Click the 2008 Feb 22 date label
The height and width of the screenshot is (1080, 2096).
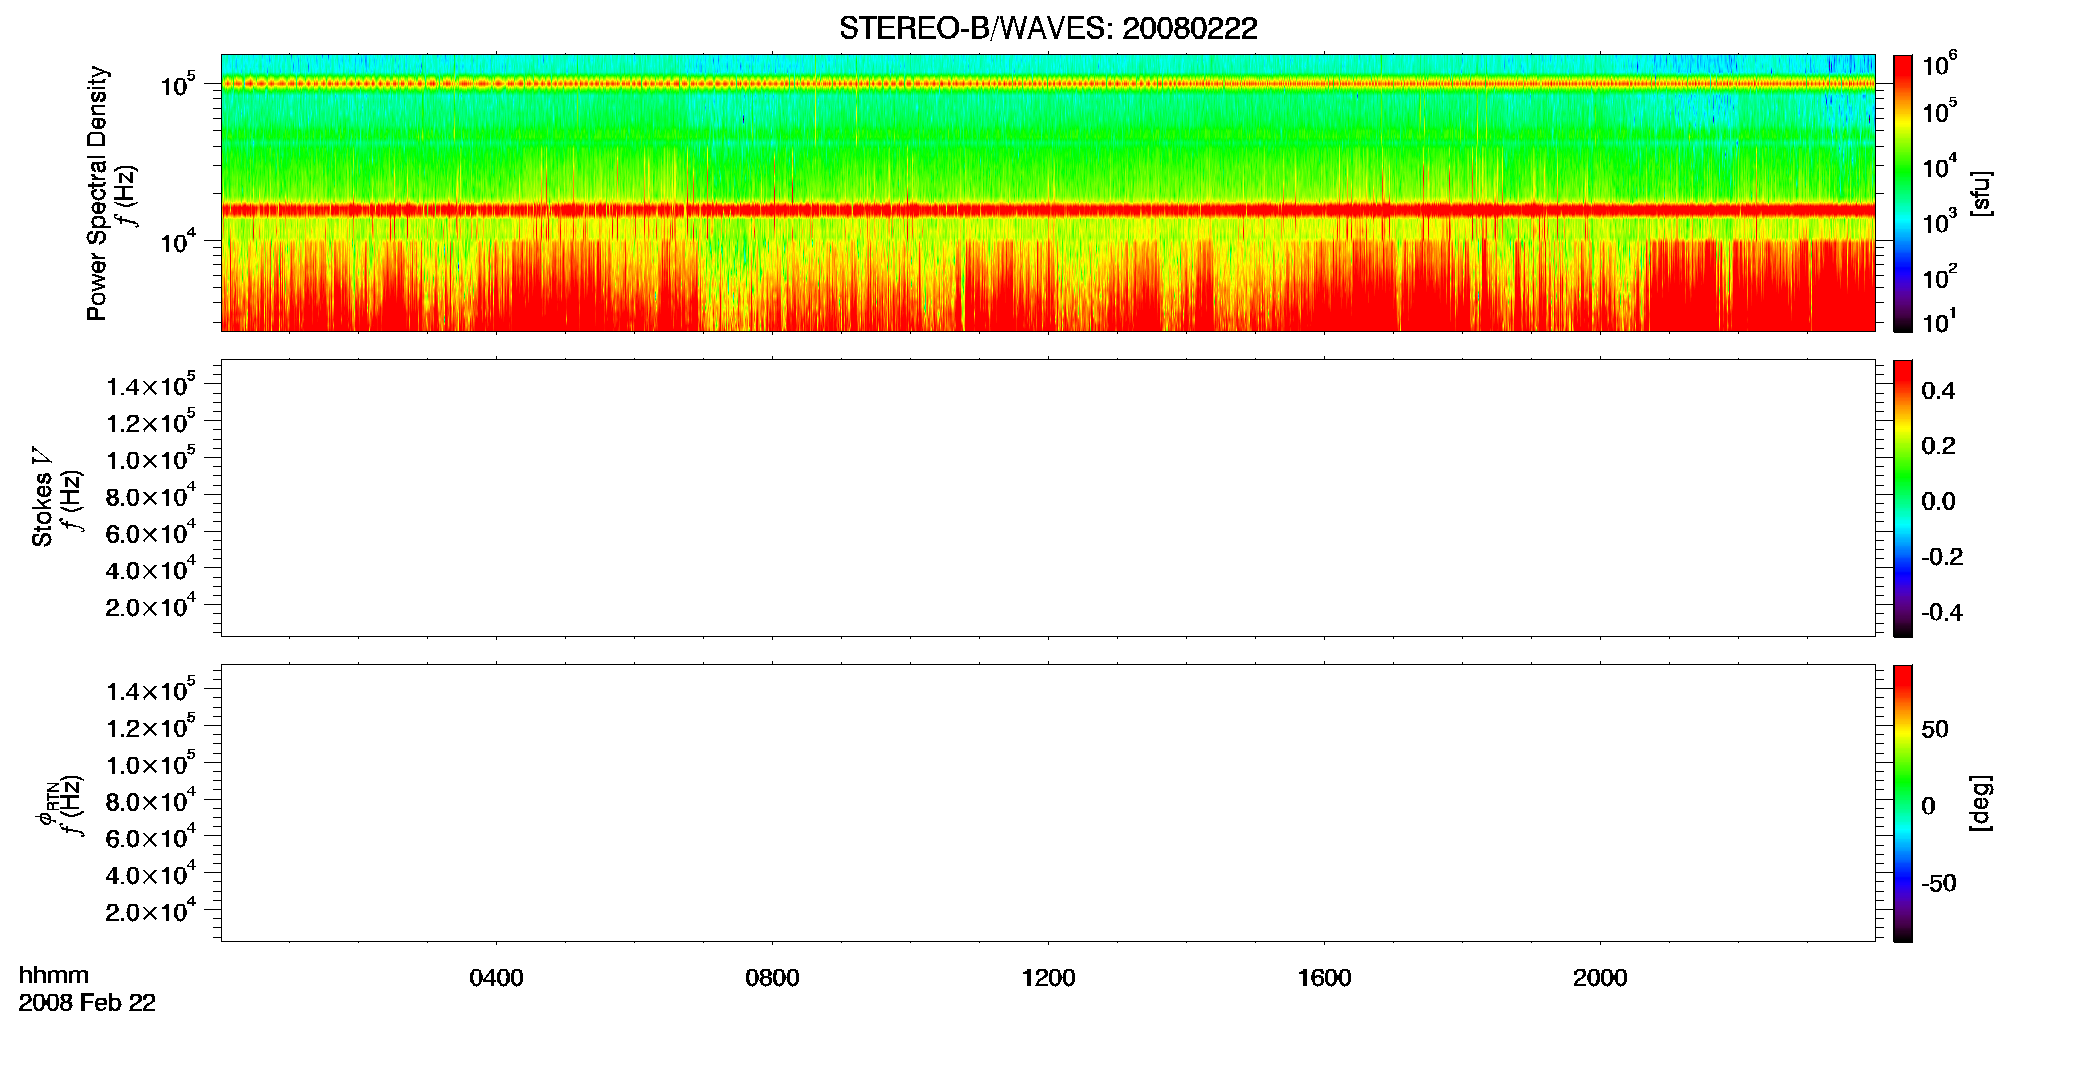(87, 1003)
